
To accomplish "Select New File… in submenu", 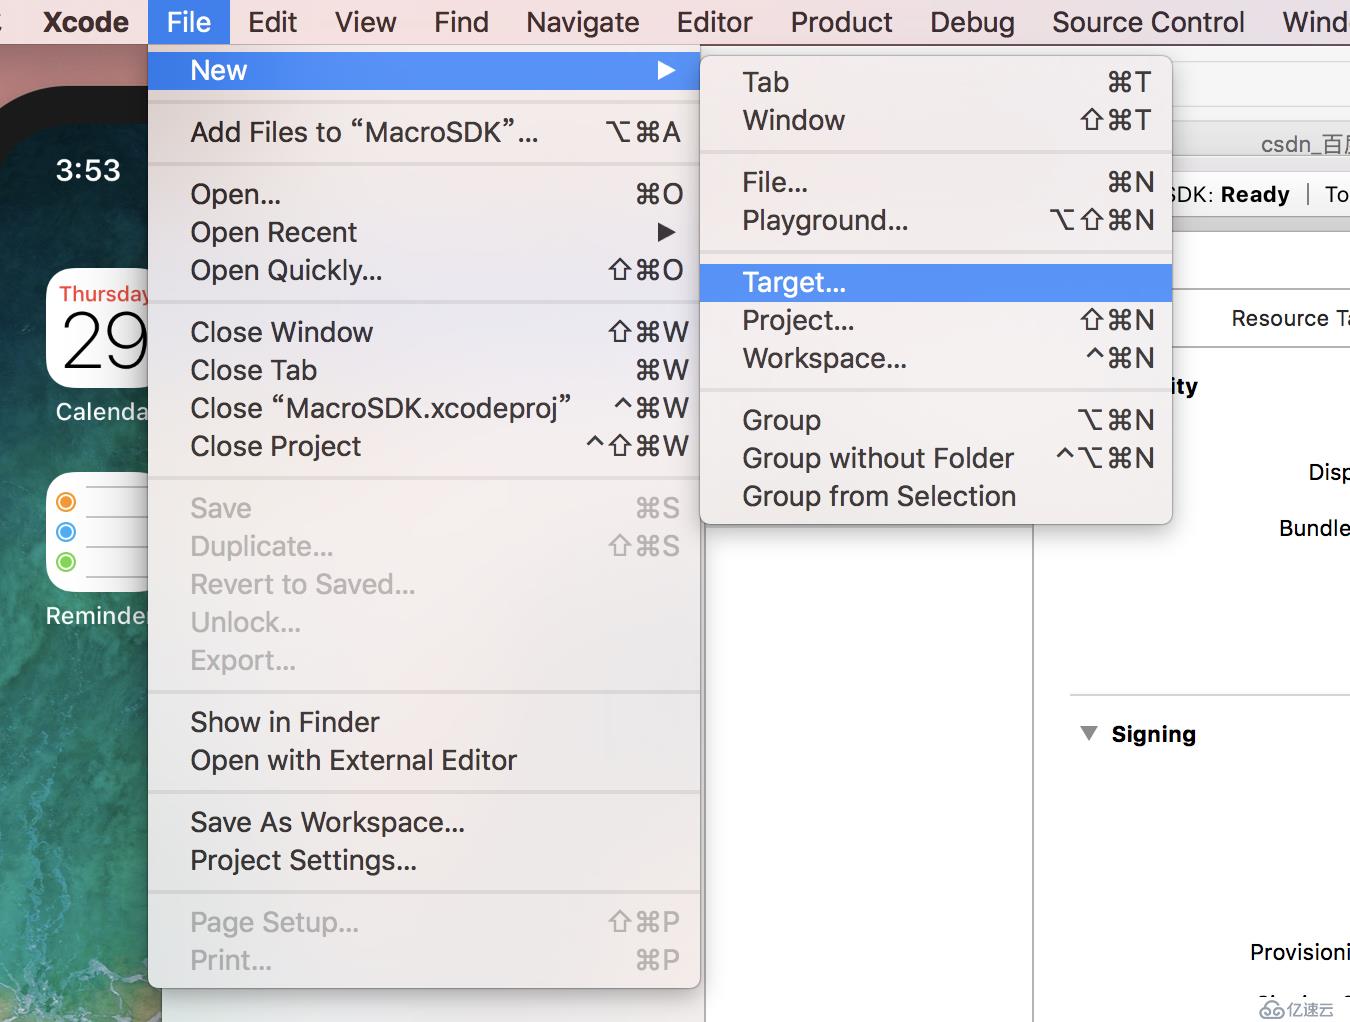I will click(936, 182).
